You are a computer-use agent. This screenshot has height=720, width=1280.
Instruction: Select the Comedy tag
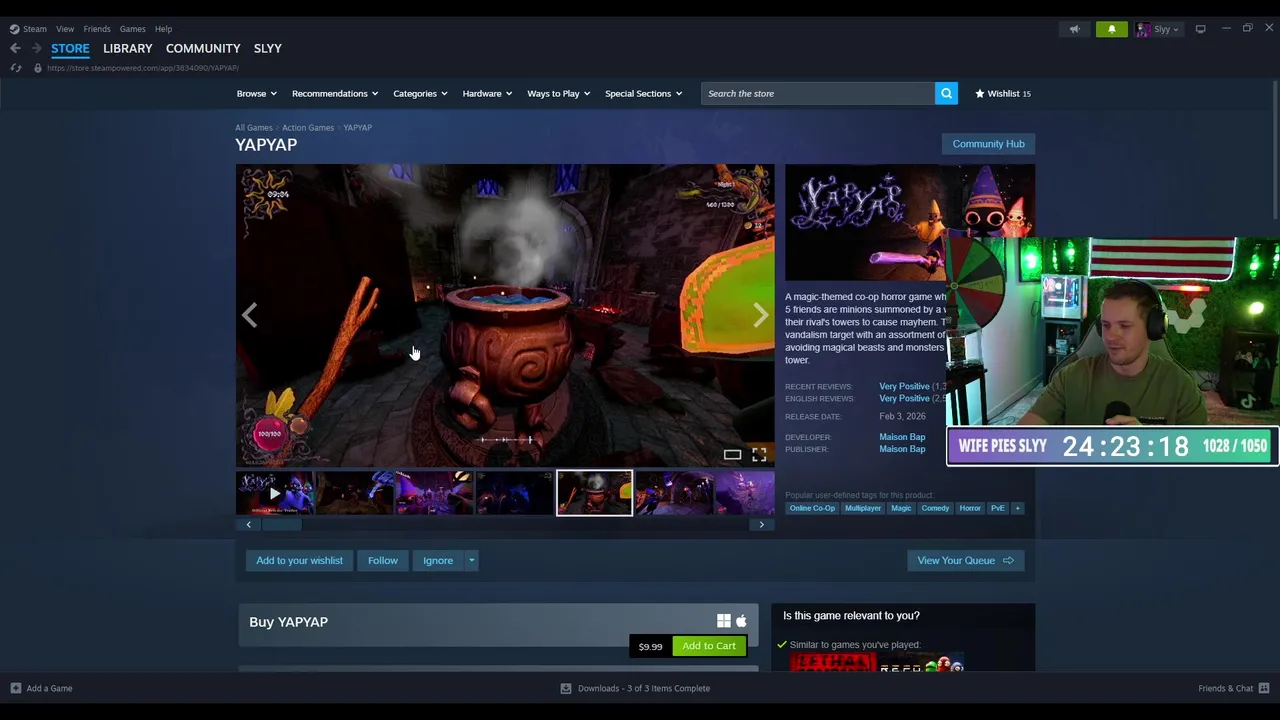tap(935, 508)
